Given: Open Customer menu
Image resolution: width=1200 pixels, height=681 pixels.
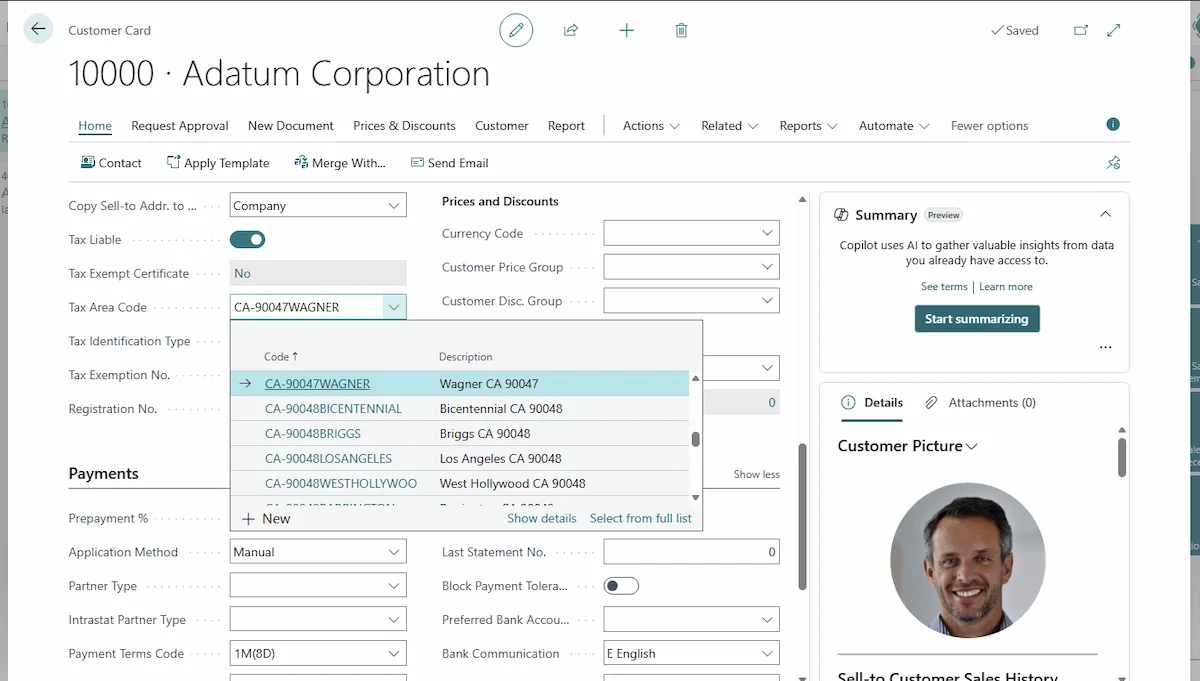Looking at the screenshot, I should pyautogui.click(x=501, y=125).
